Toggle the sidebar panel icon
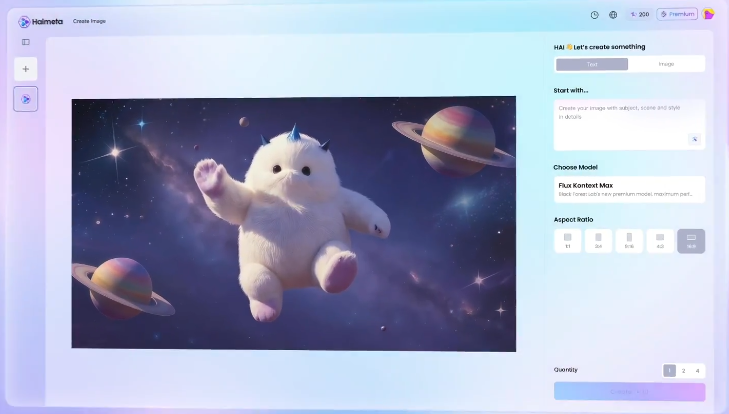 (26, 42)
